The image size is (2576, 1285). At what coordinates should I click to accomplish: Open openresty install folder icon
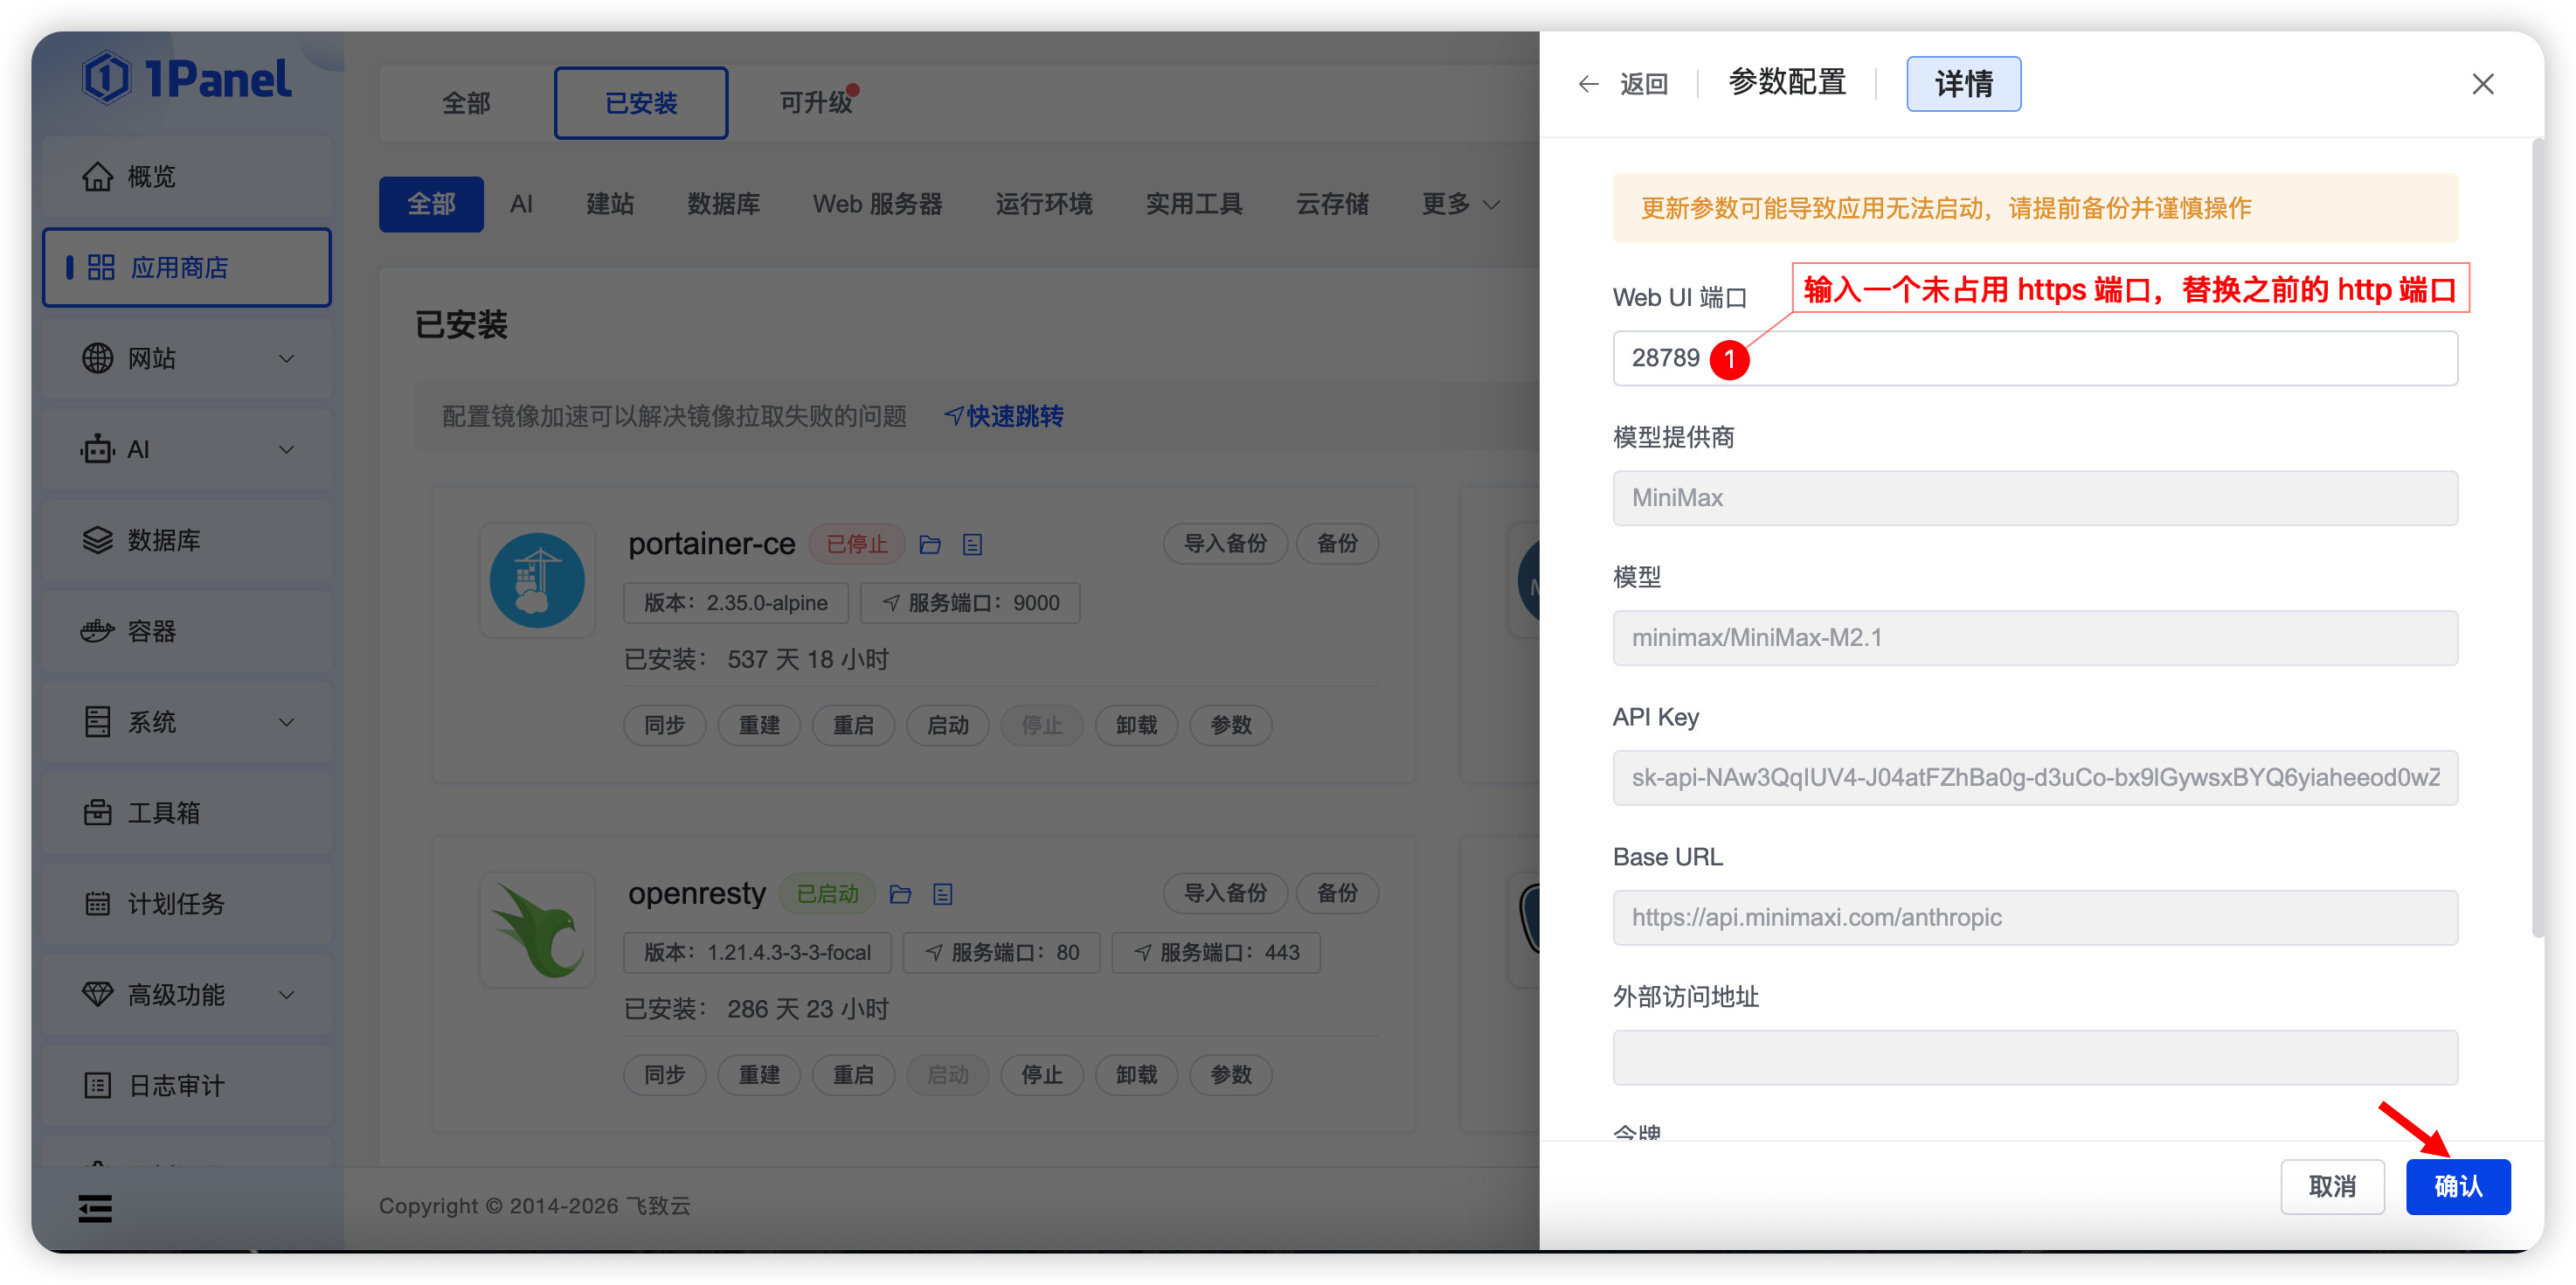900,894
